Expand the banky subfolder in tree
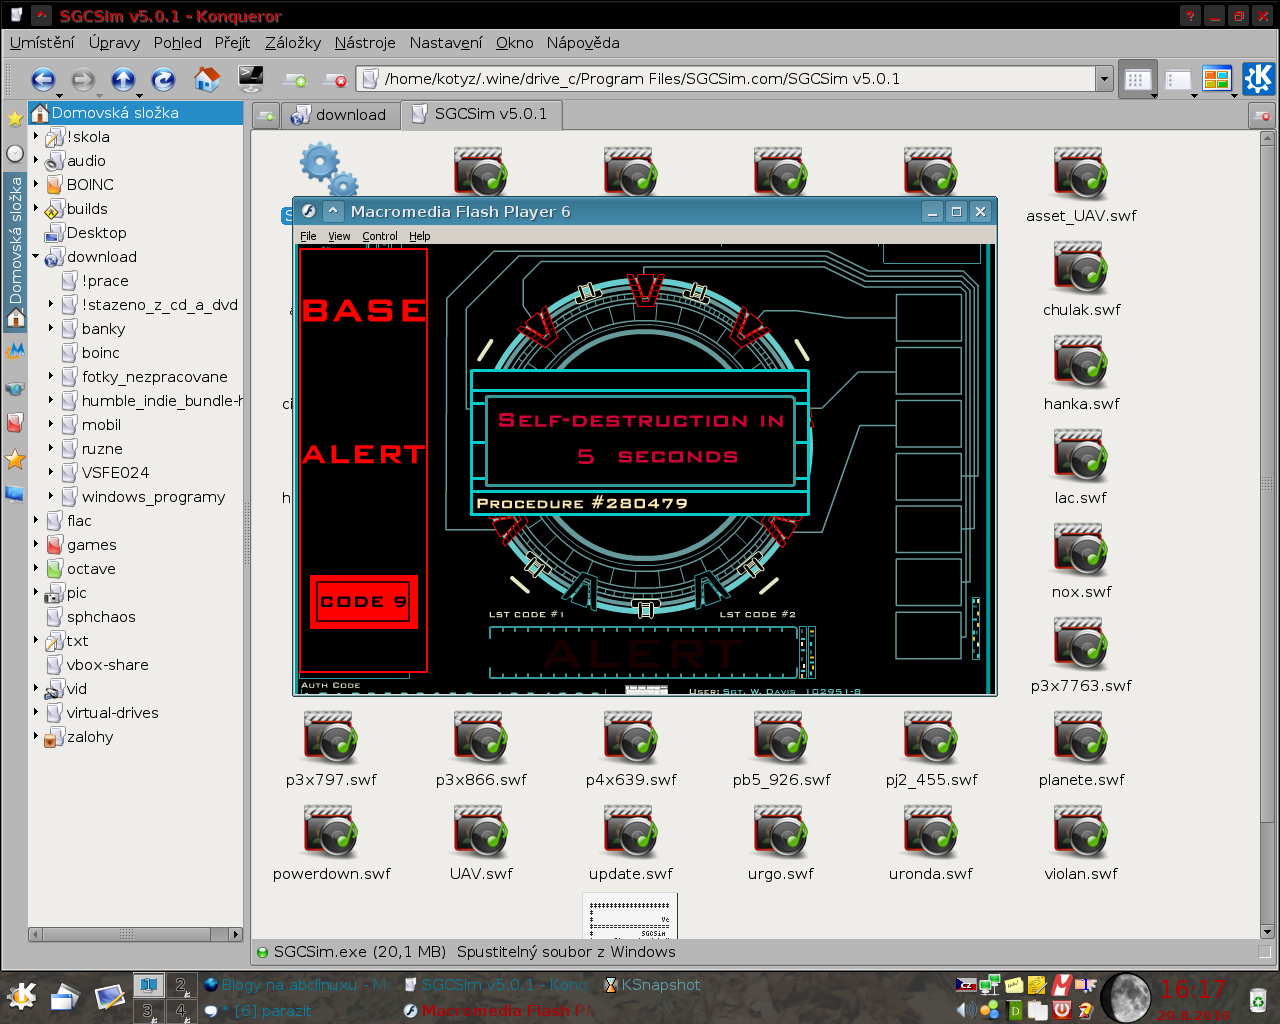 point(51,328)
